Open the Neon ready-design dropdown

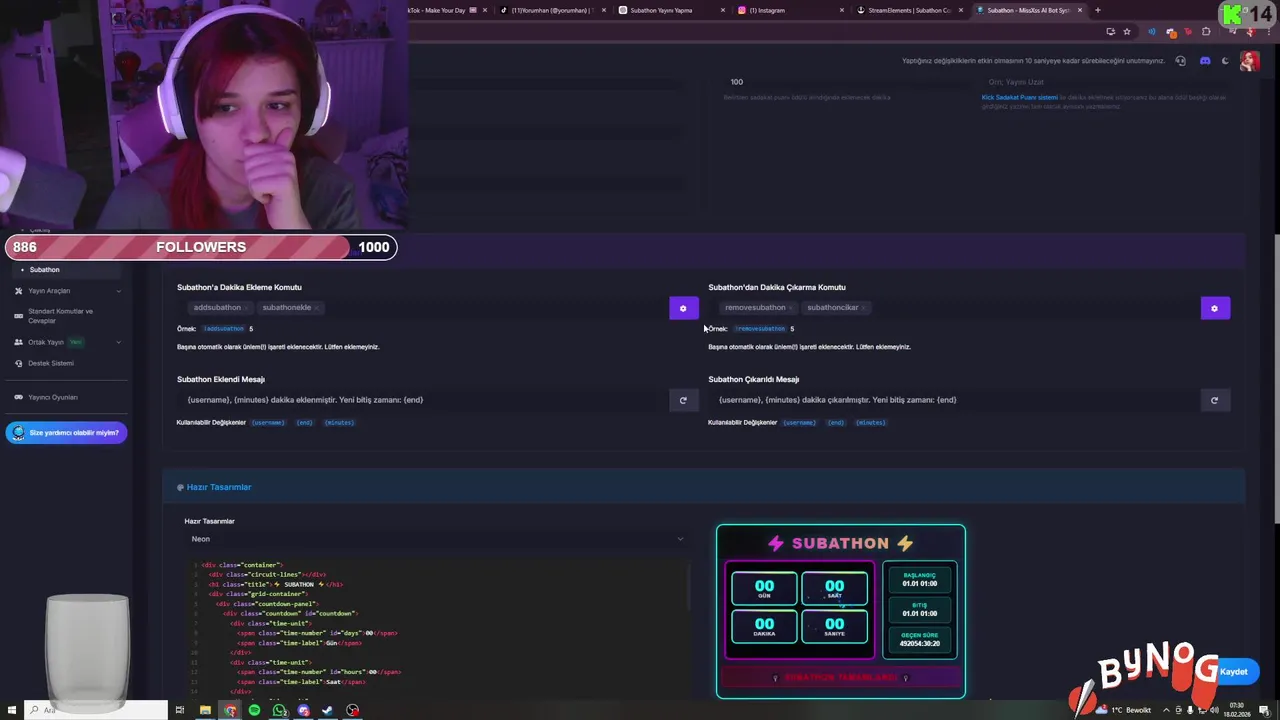click(437, 539)
